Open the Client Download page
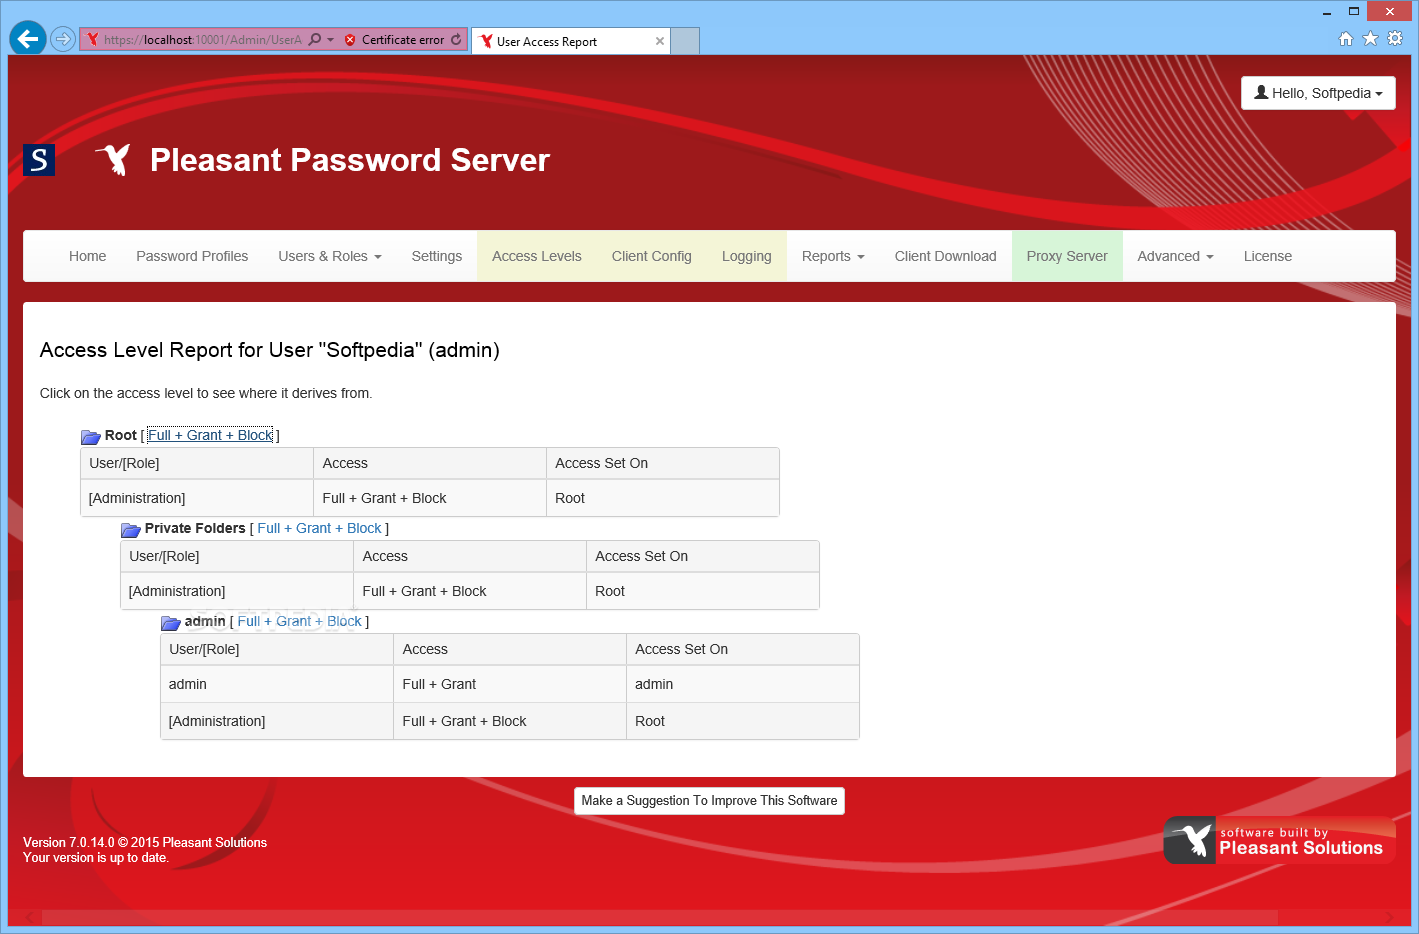1419x934 pixels. click(946, 256)
